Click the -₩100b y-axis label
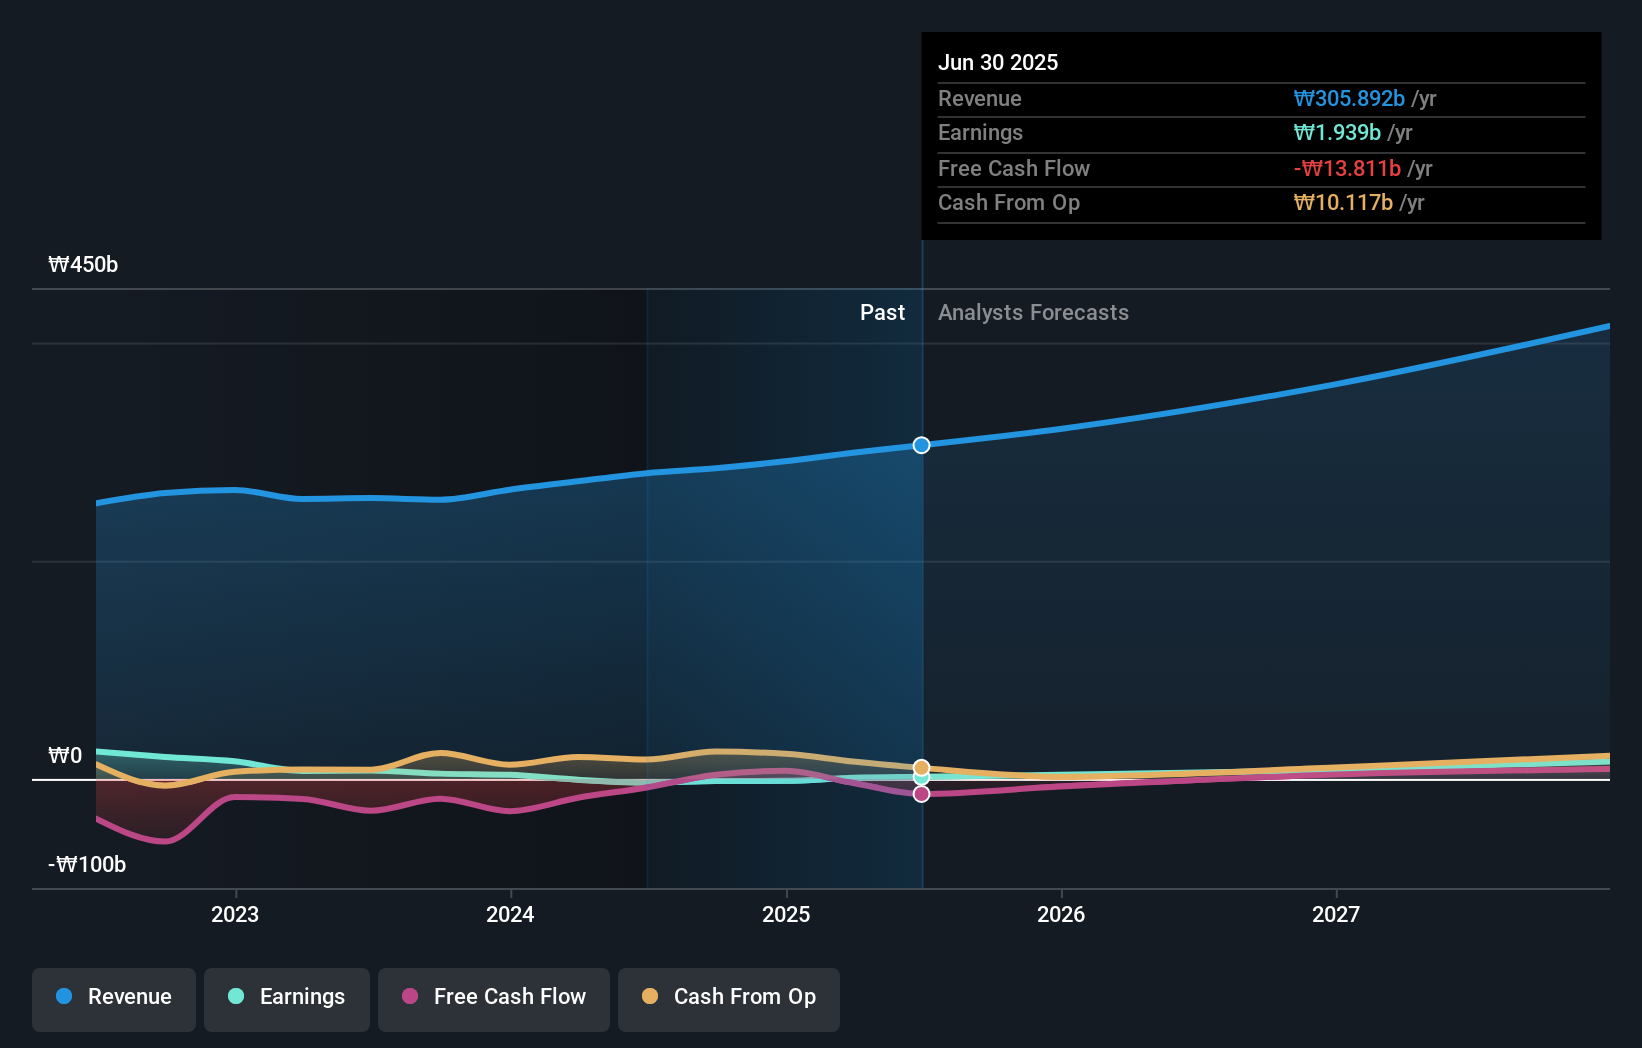 point(87,865)
